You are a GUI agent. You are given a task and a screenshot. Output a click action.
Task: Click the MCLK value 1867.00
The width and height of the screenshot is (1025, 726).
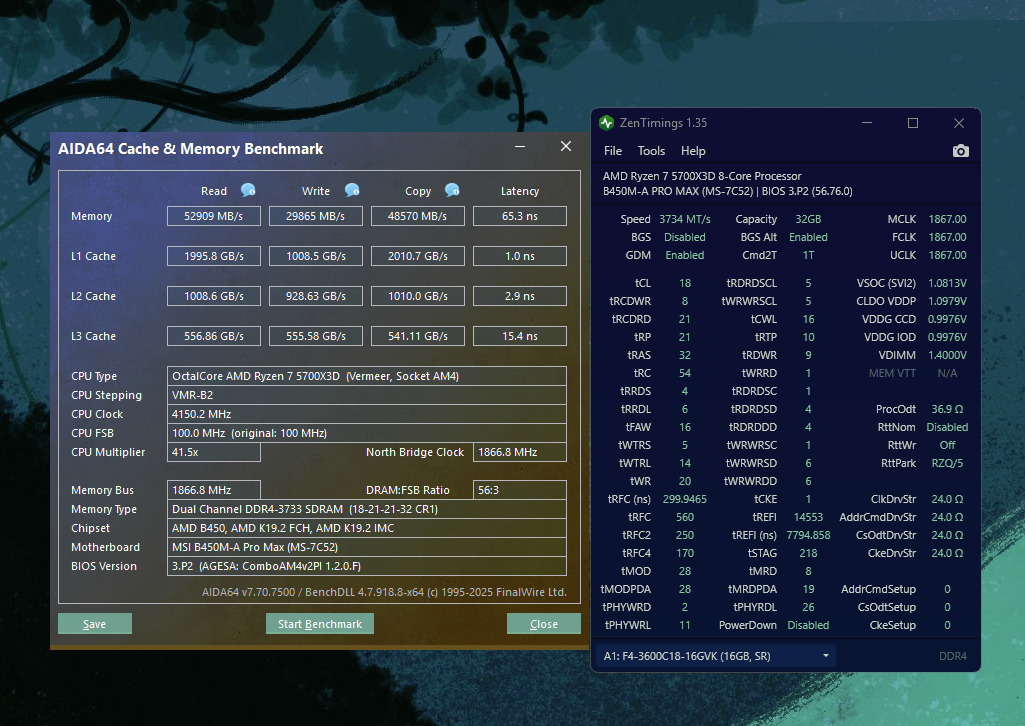(x=947, y=219)
